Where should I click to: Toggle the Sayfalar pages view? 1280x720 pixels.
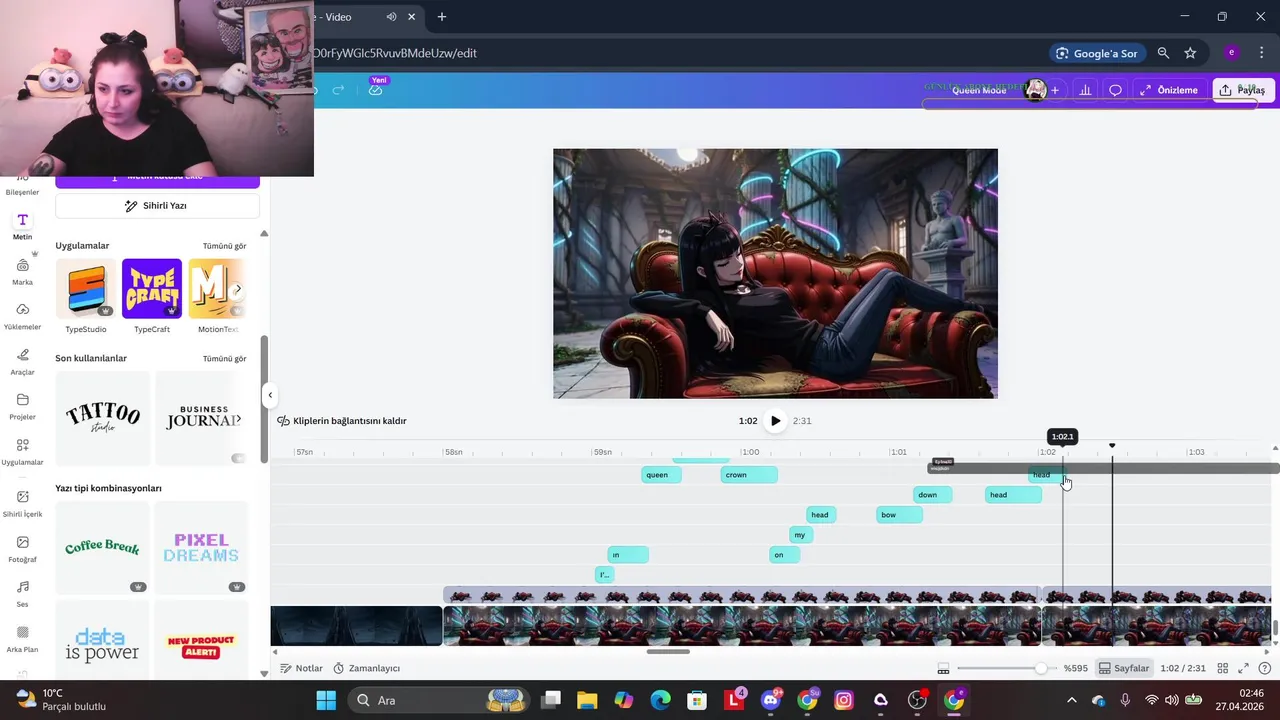[x=1124, y=668]
